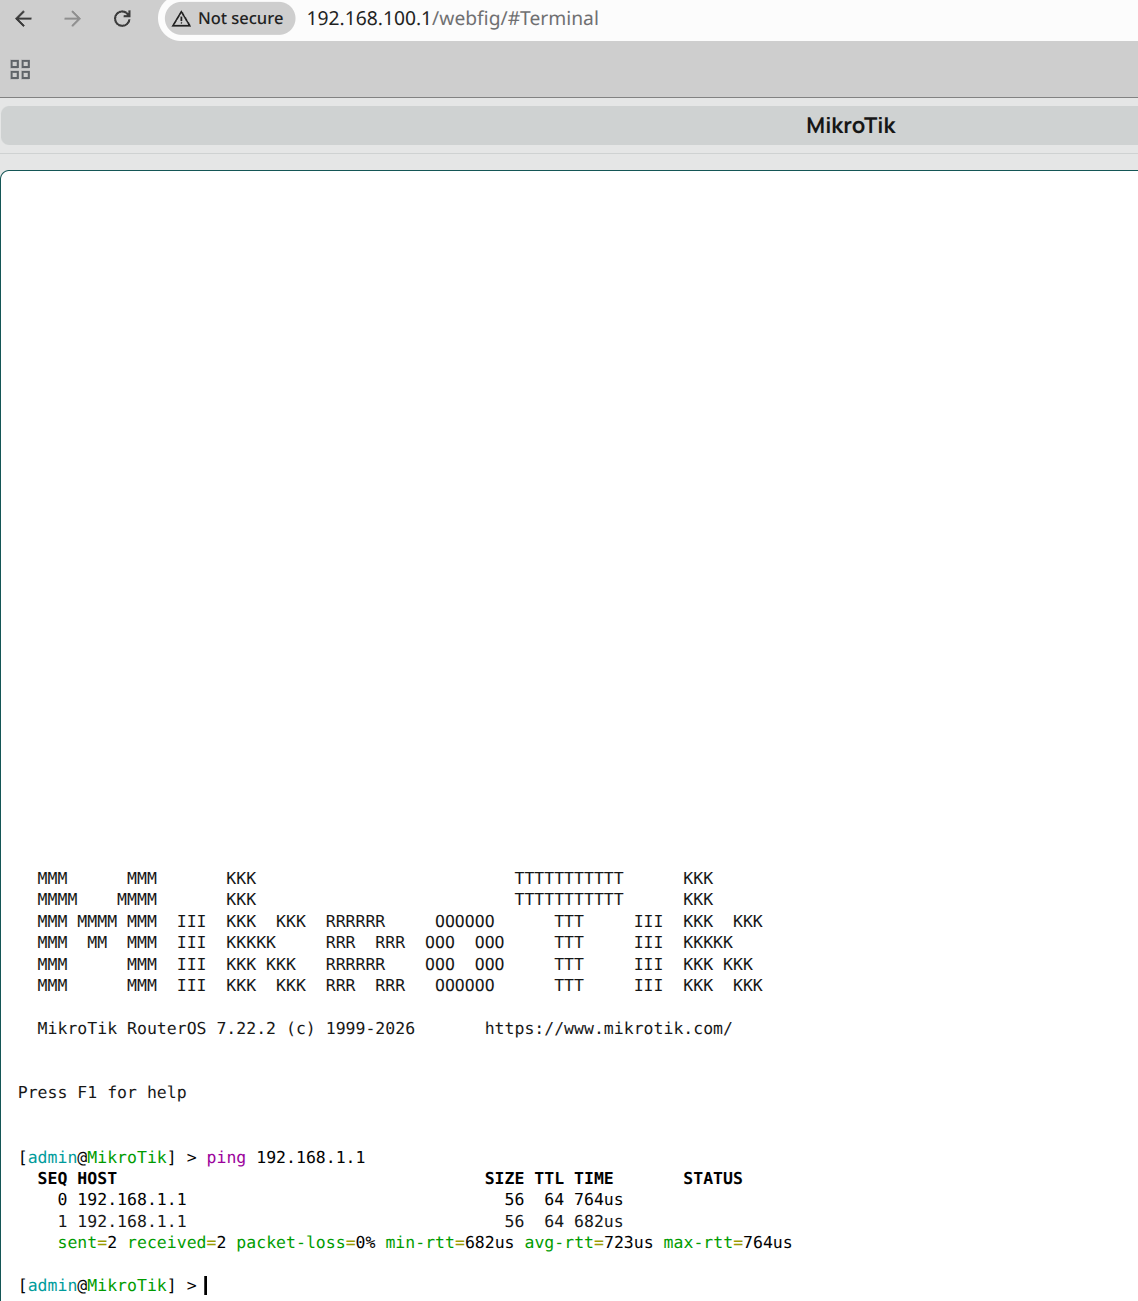Click the browser back arrow
This screenshot has height=1301, width=1138.
pyautogui.click(x=23, y=18)
